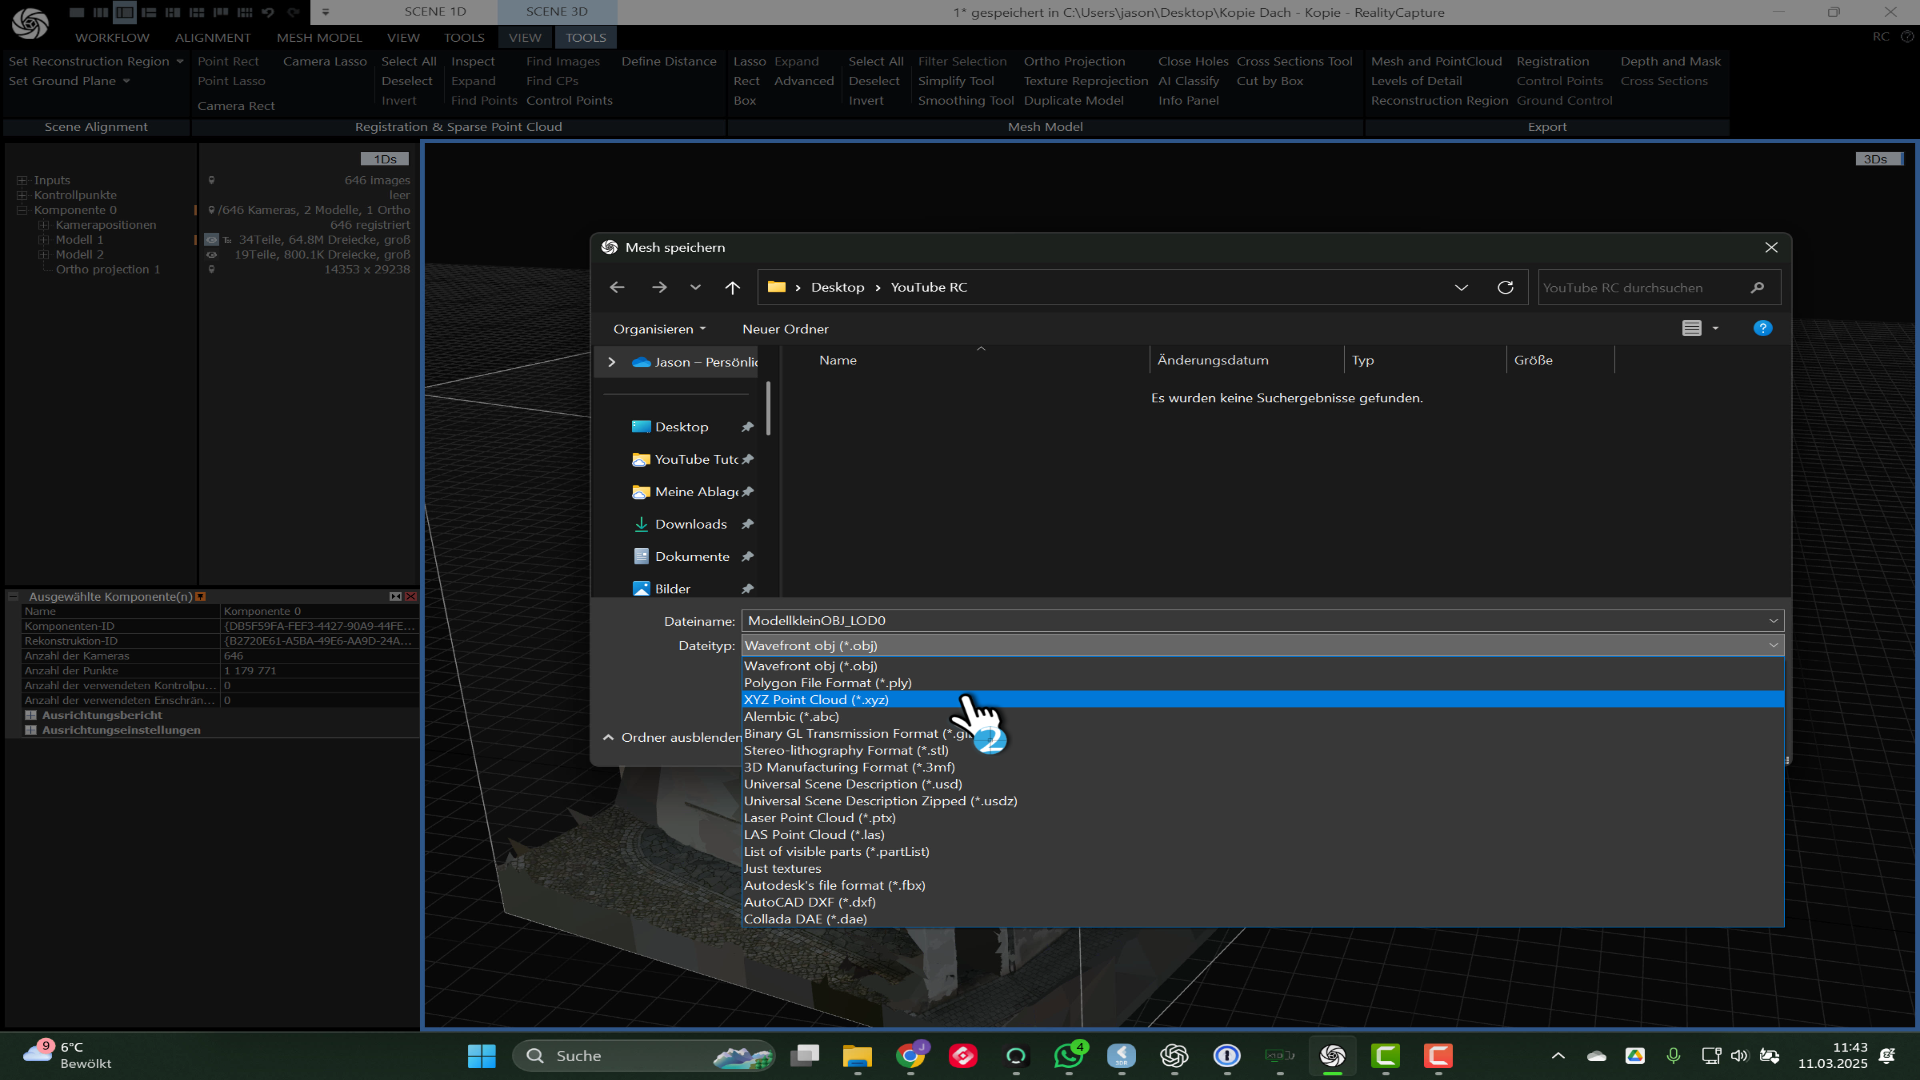Toggle the selected two-pane layout button
The image size is (1920, 1080).
pos(124,12)
